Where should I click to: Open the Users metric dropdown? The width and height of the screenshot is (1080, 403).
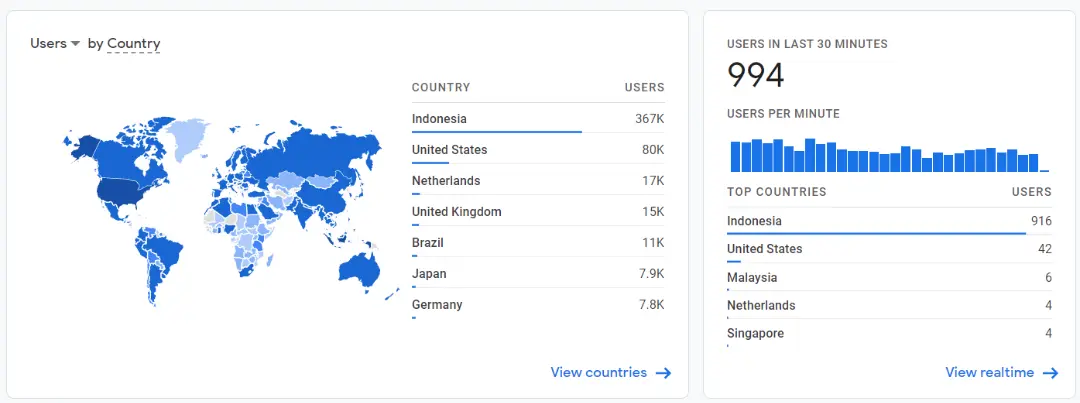54,44
